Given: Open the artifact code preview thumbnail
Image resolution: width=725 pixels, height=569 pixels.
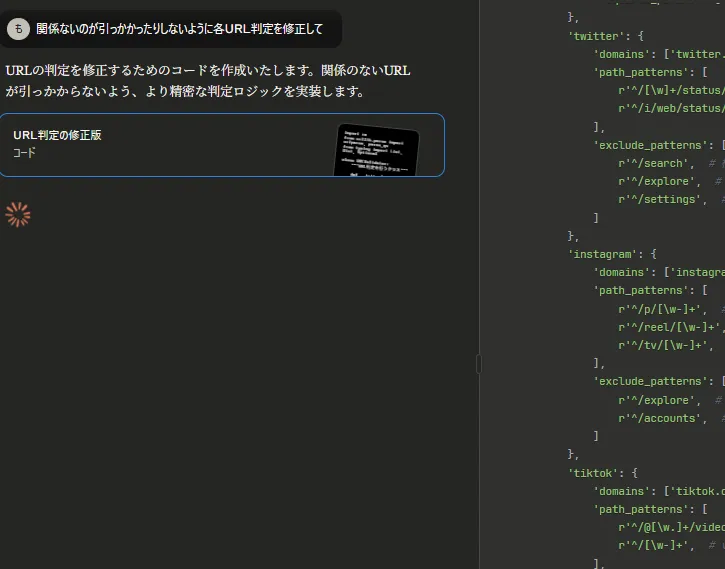Looking at the screenshot, I should point(377,150).
